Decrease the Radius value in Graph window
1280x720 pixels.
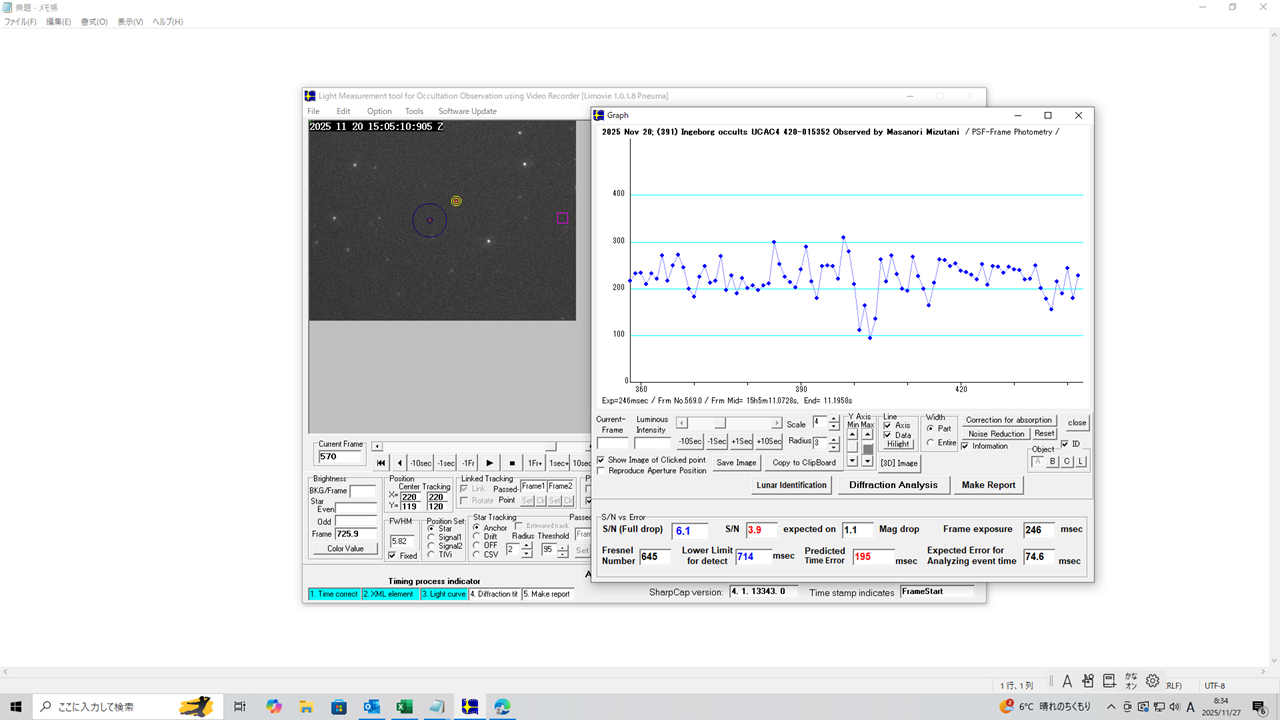(834, 446)
